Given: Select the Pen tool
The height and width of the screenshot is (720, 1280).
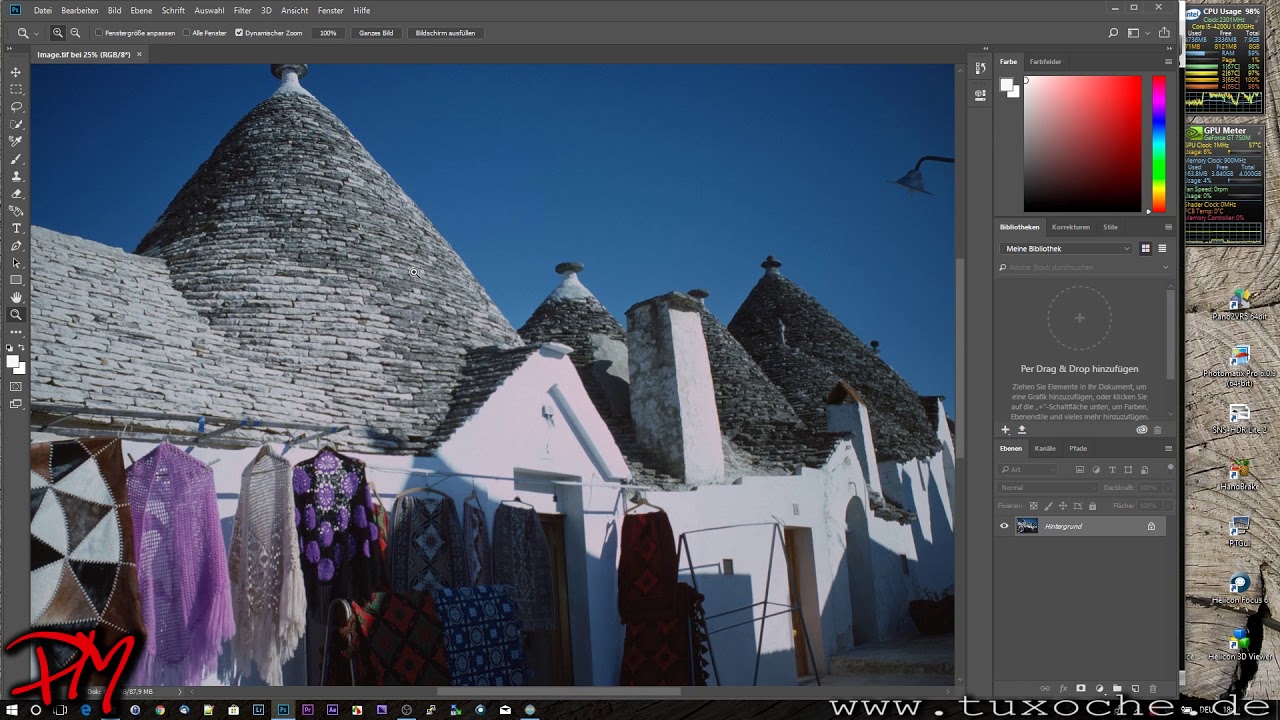Looking at the screenshot, I should click(16, 246).
